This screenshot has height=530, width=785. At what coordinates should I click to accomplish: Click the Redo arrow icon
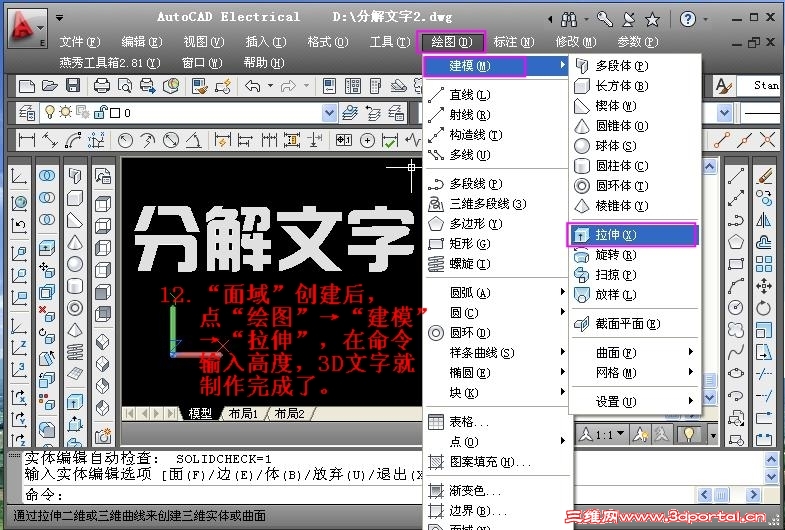pyautogui.click(x=288, y=86)
